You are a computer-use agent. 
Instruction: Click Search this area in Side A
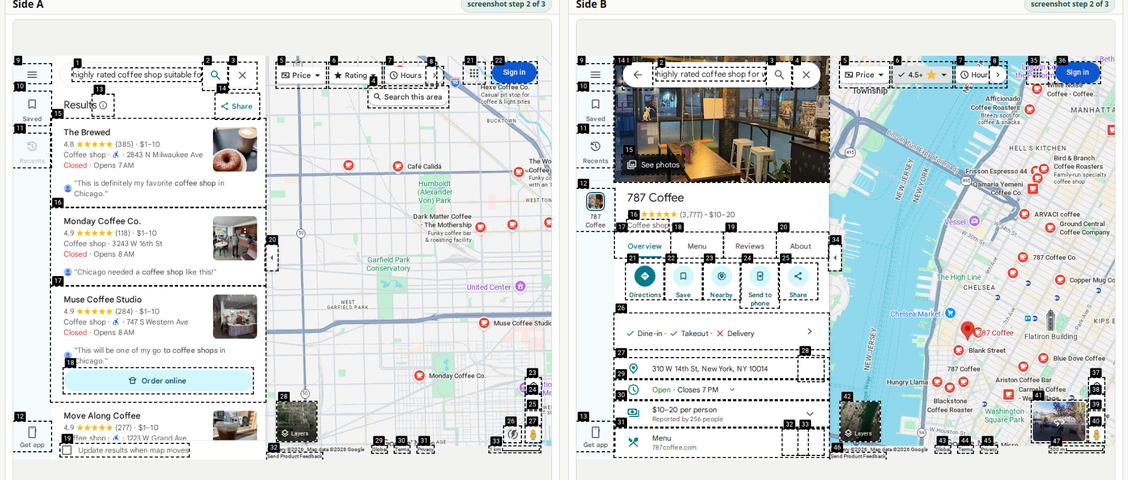click(x=409, y=96)
